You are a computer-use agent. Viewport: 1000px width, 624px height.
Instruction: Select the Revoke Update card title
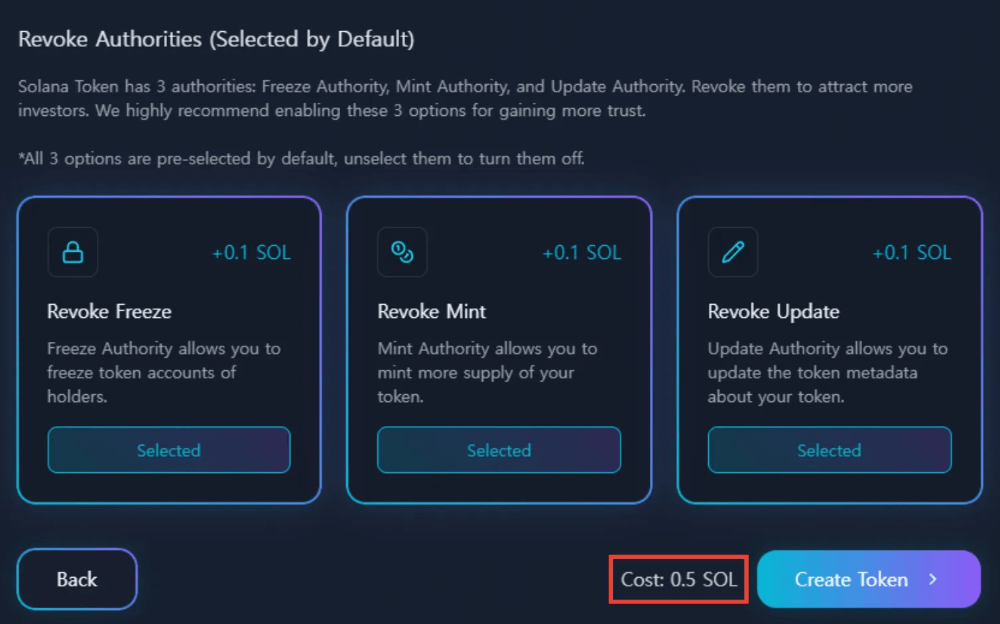(x=773, y=311)
